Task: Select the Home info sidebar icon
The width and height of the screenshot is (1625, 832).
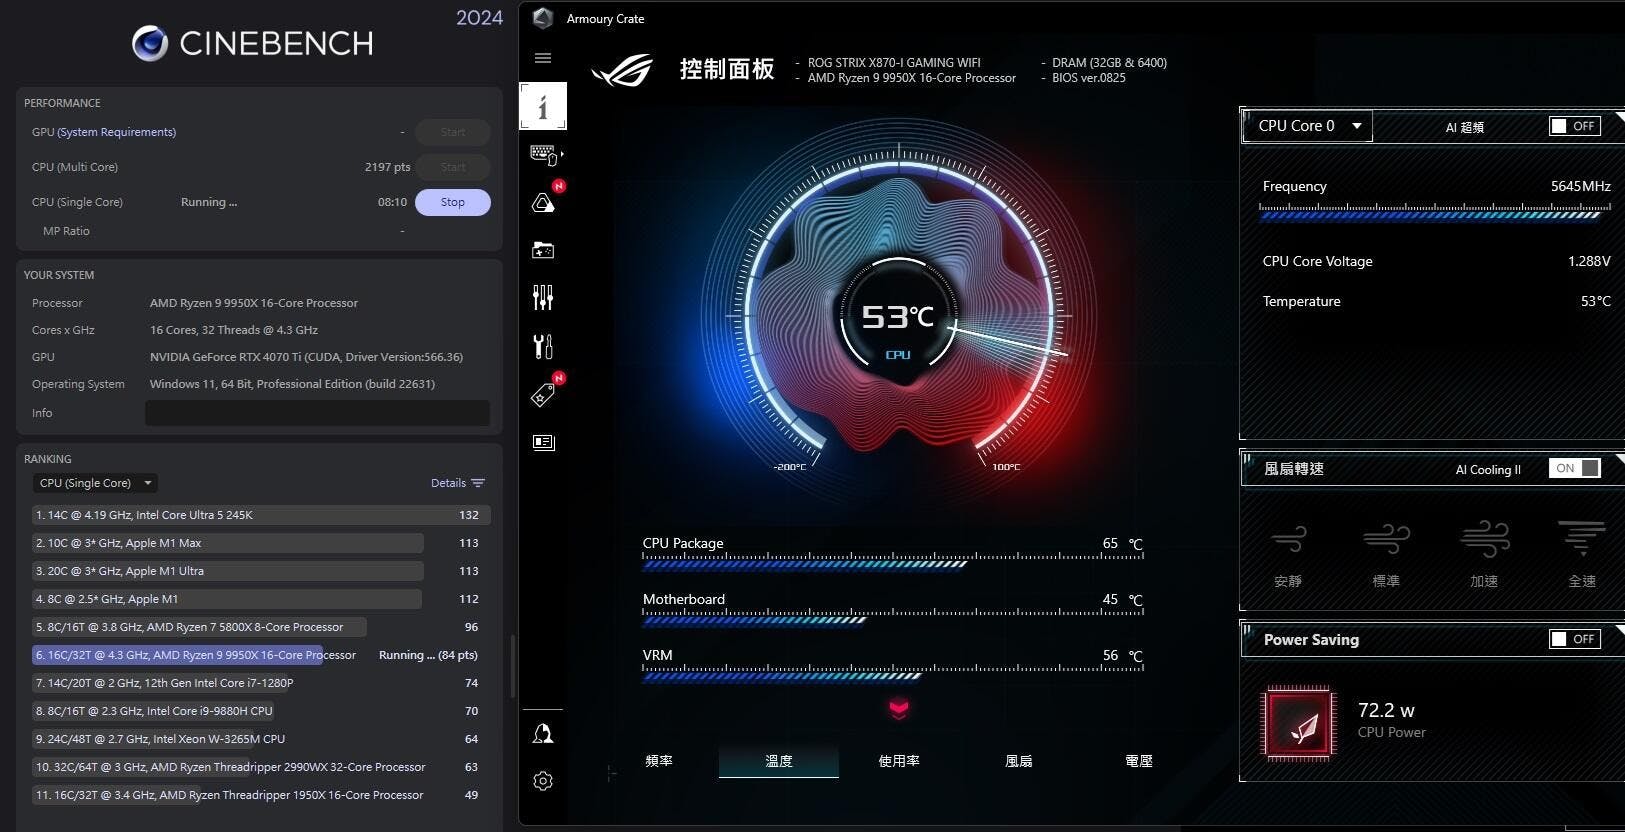Action: coord(543,106)
